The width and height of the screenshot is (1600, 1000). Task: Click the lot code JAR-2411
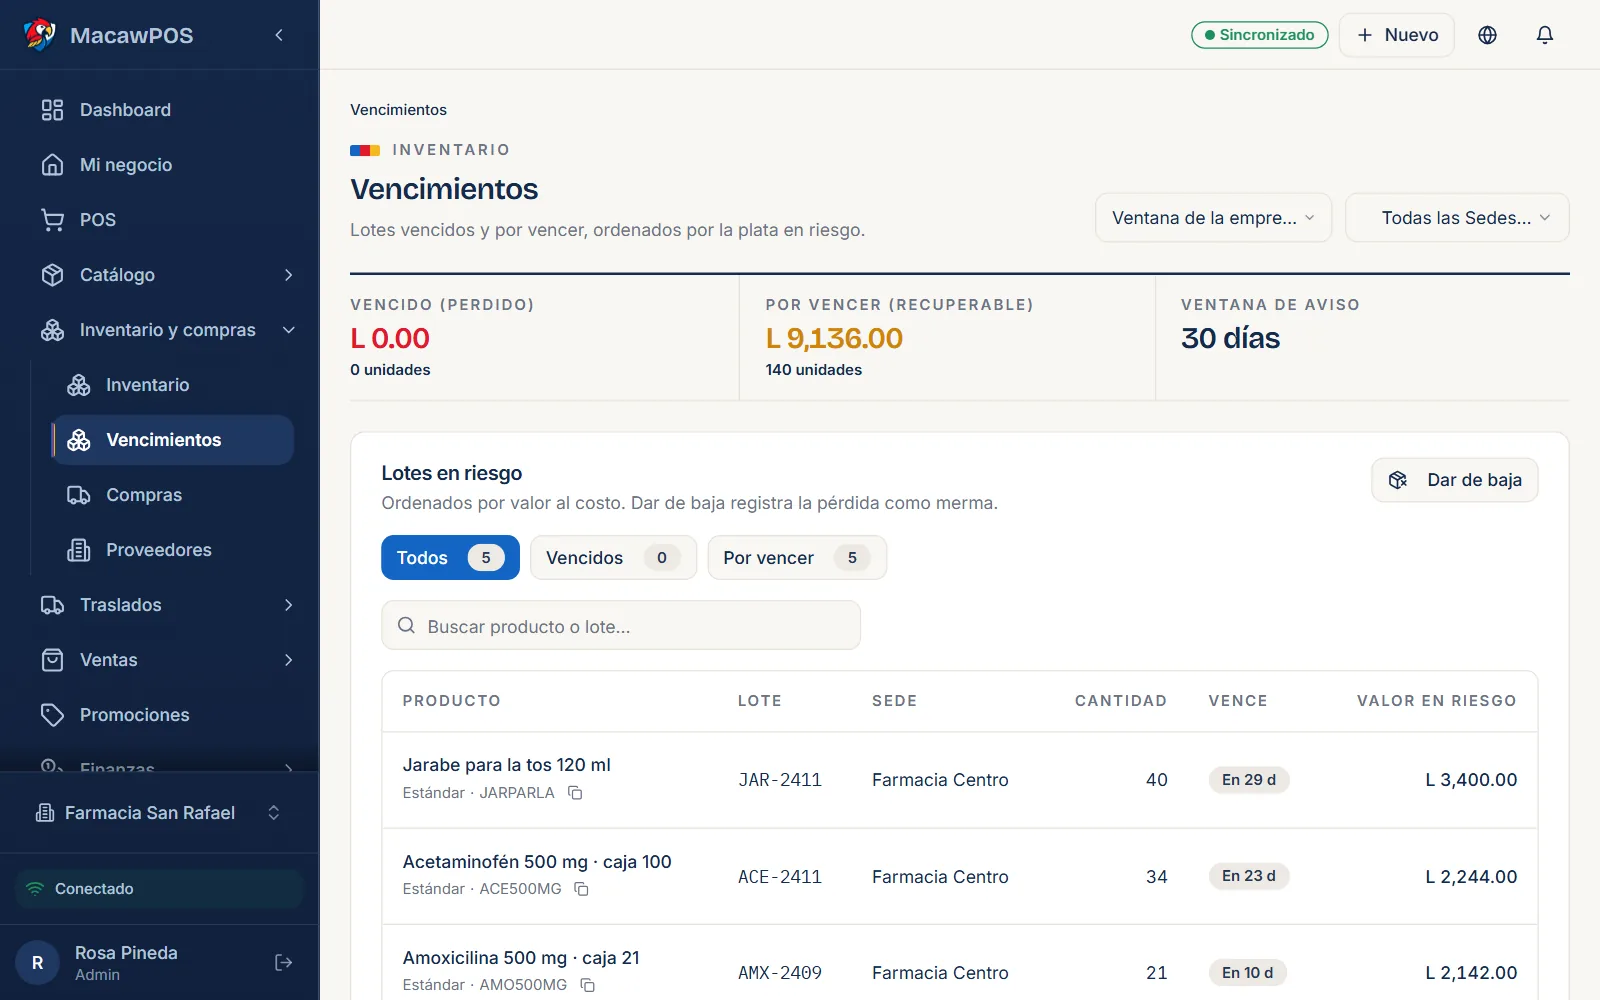(x=780, y=780)
